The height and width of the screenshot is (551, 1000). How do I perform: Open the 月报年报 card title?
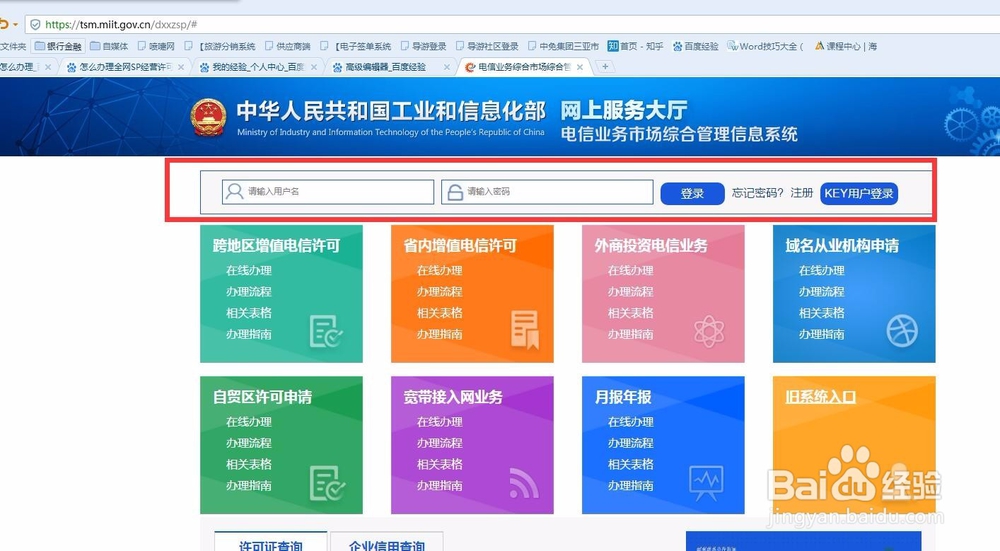pos(622,397)
